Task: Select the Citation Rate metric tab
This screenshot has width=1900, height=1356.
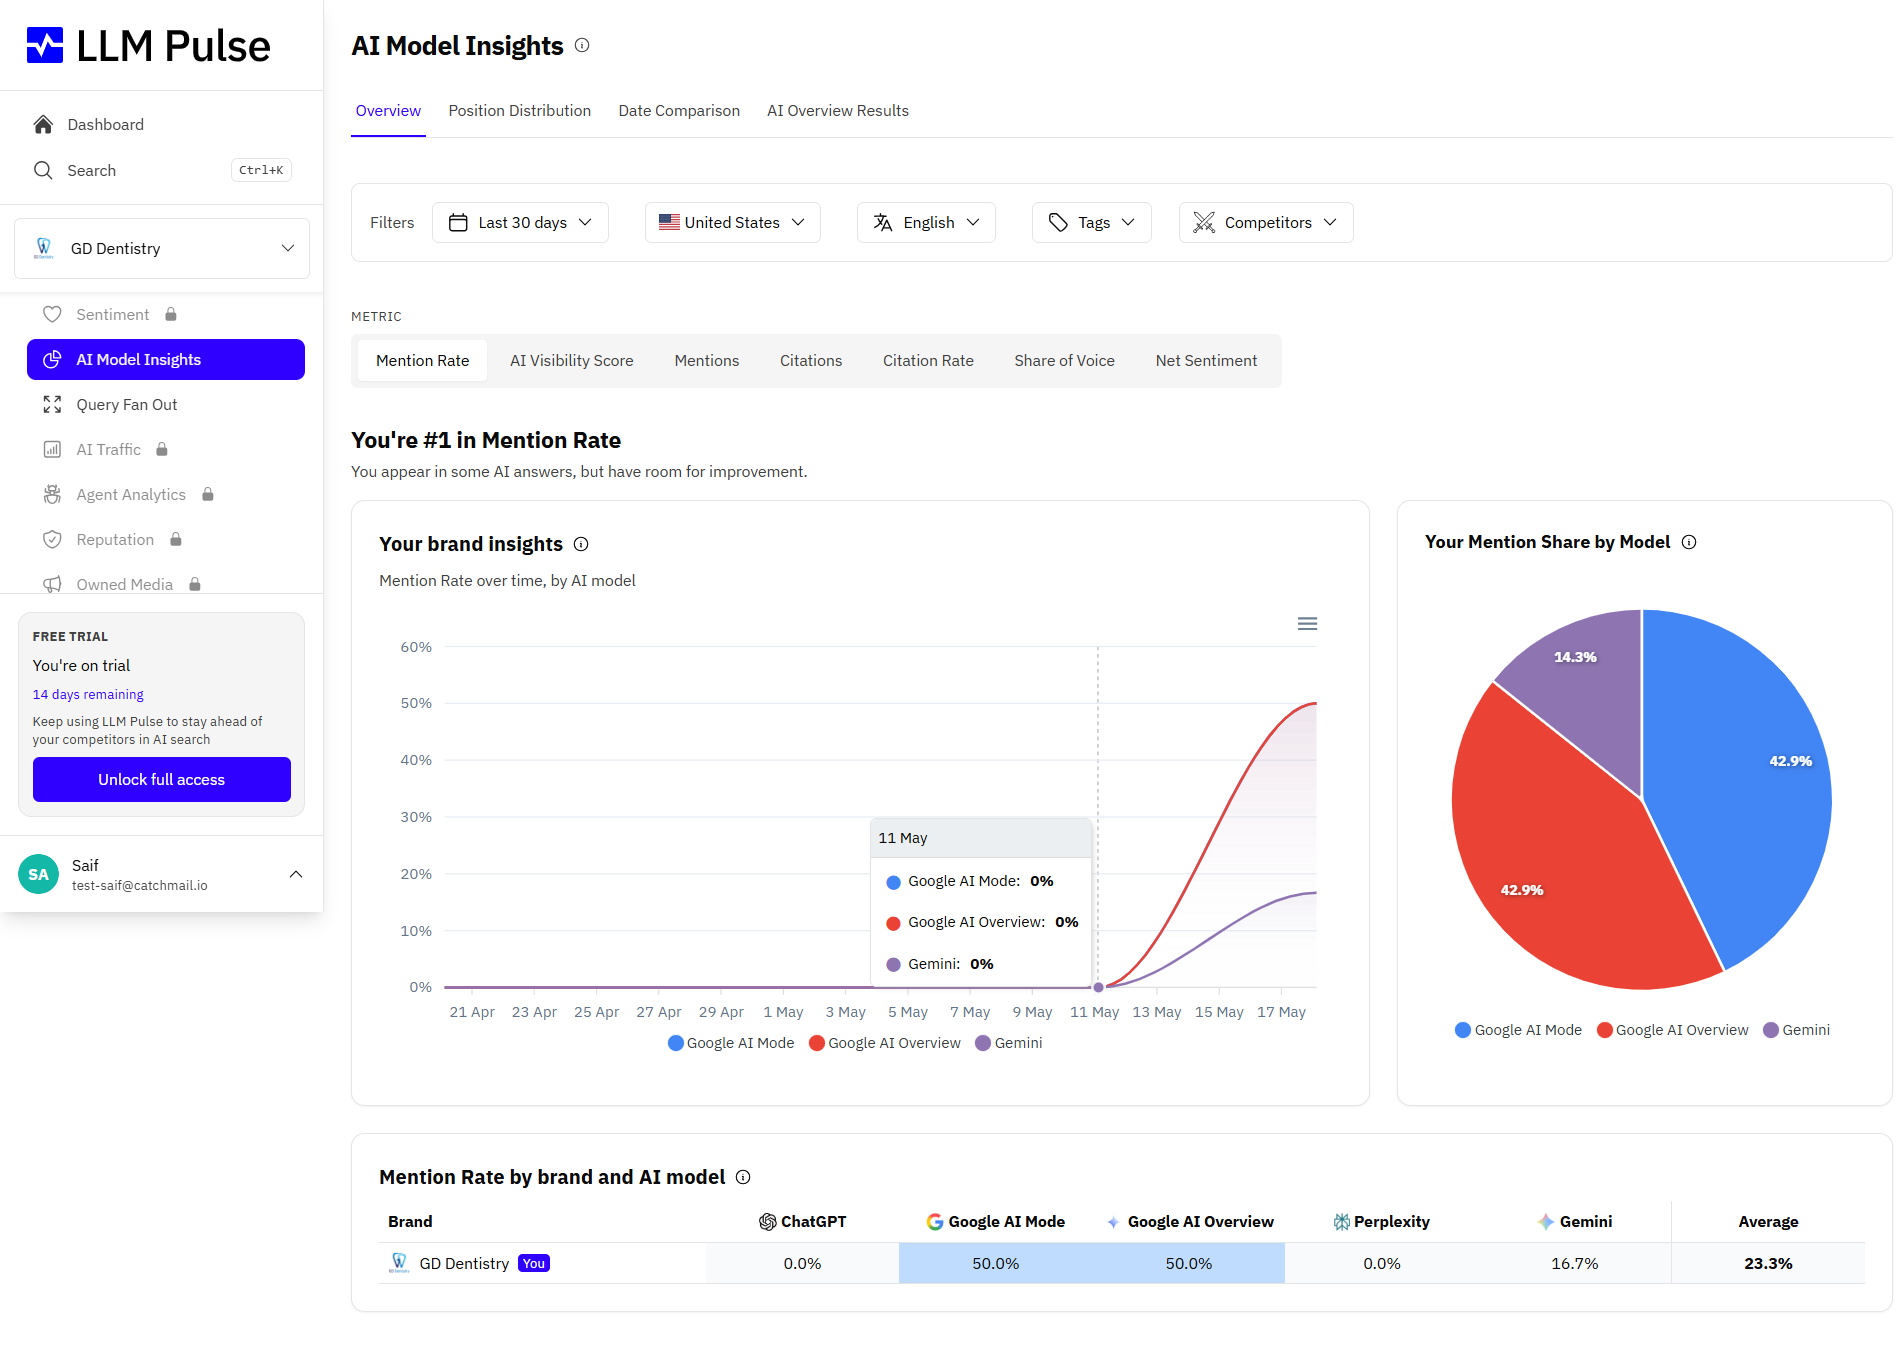Action: click(x=928, y=360)
